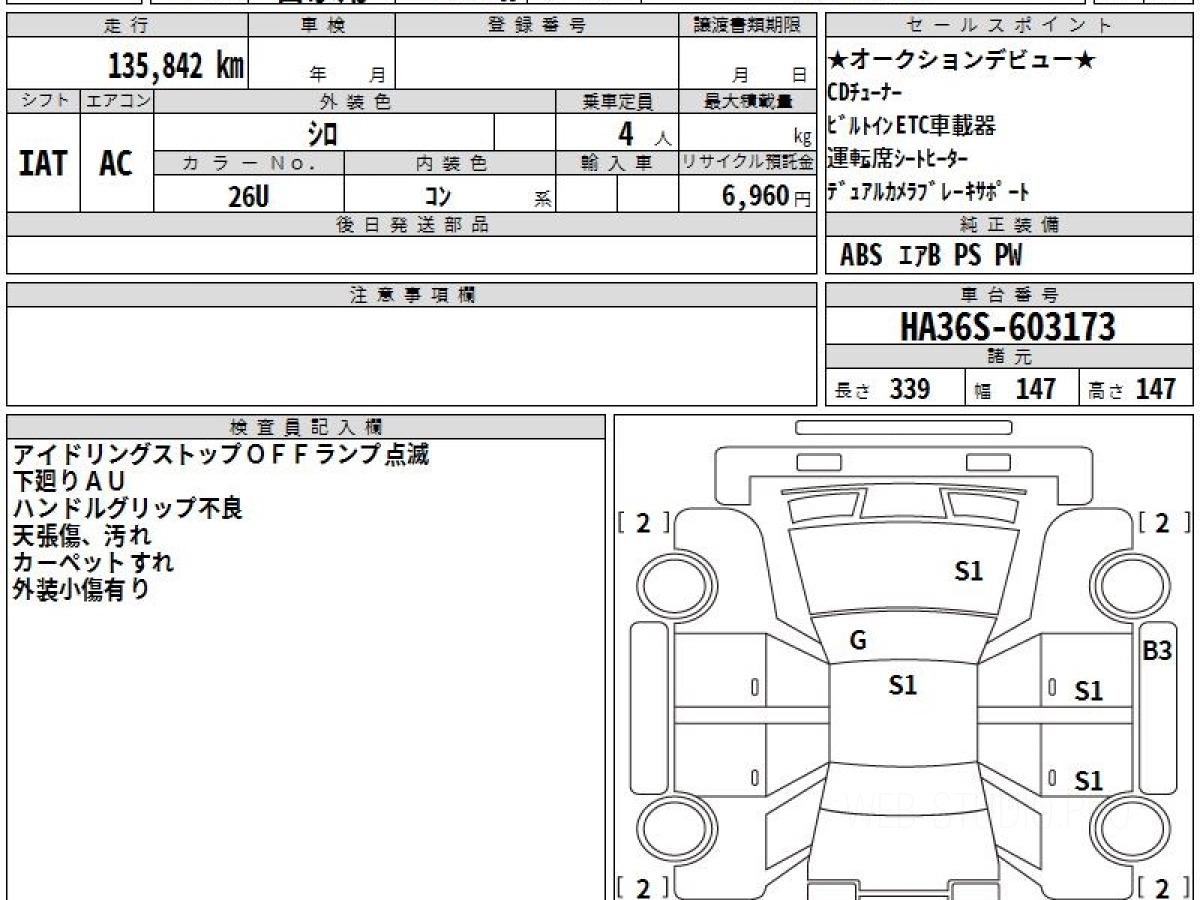Image resolution: width=1200 pixels, height=900 pixels.
Task: Click the AC air conditioner value
Action: [x=117, y=163]
